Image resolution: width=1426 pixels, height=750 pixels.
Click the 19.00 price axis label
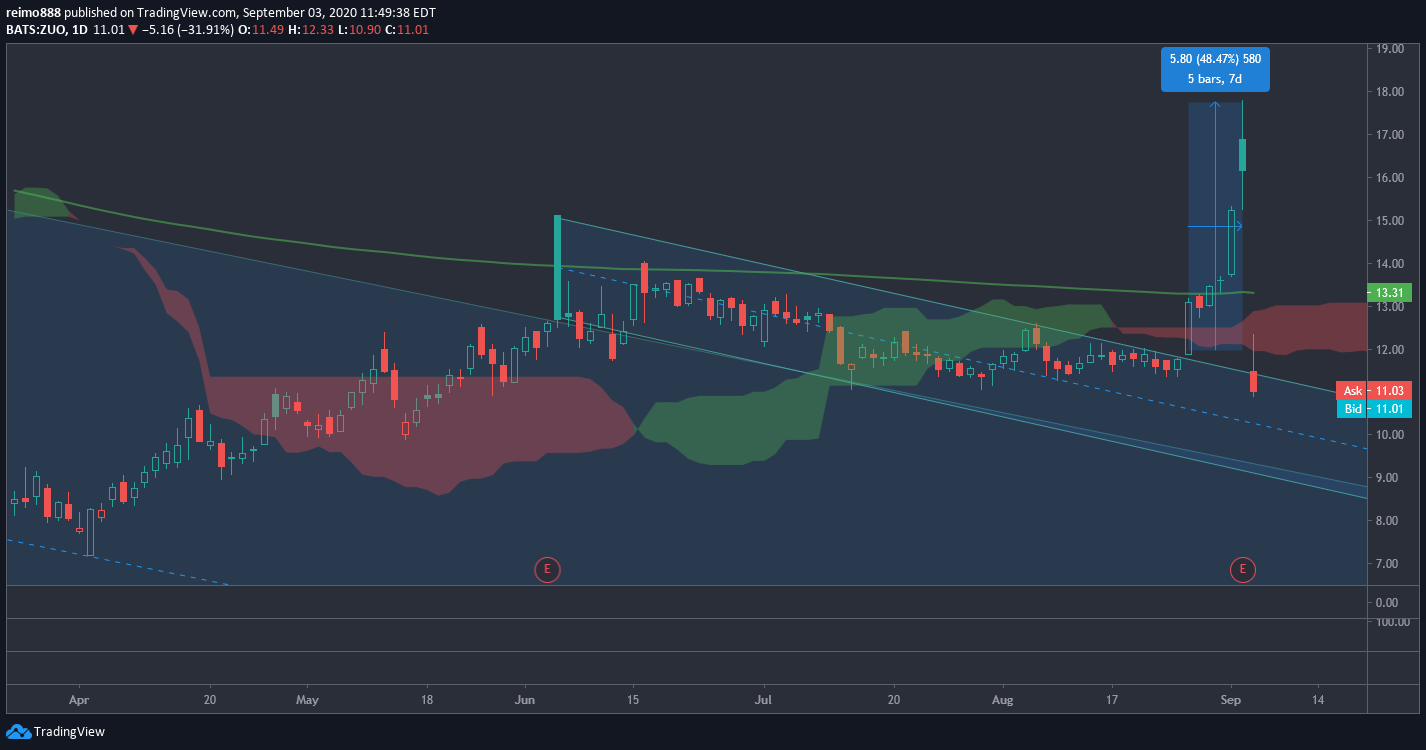click(1391, 48)
